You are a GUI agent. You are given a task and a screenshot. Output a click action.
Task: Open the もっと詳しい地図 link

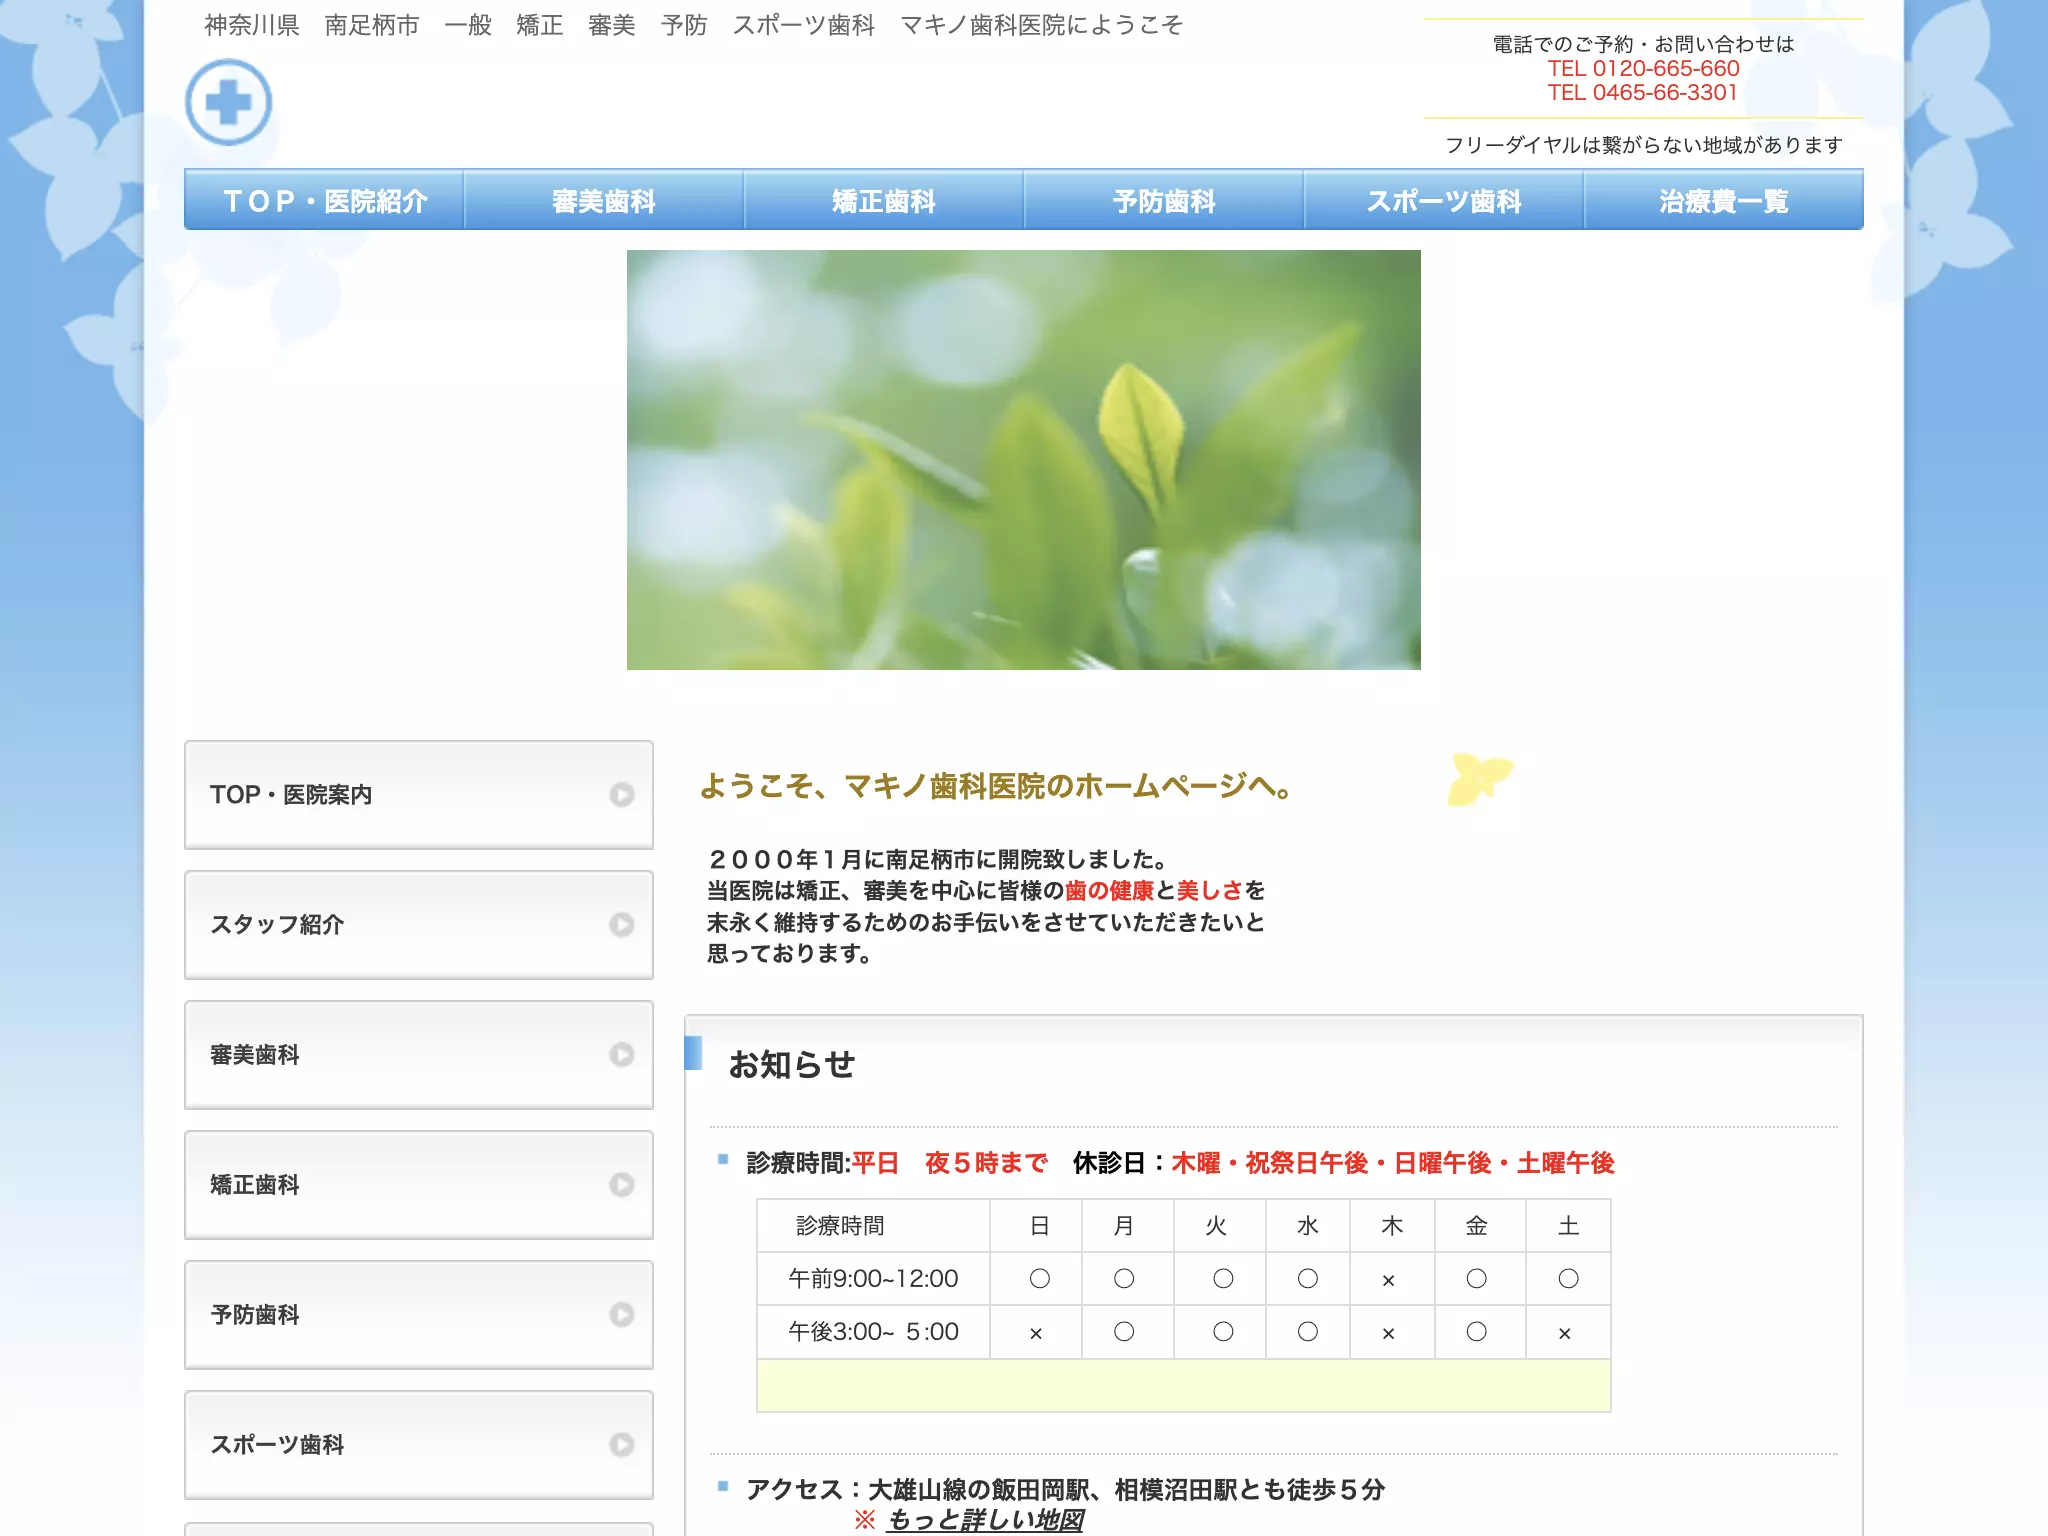pyautogui.click(x=984, y=1520)
